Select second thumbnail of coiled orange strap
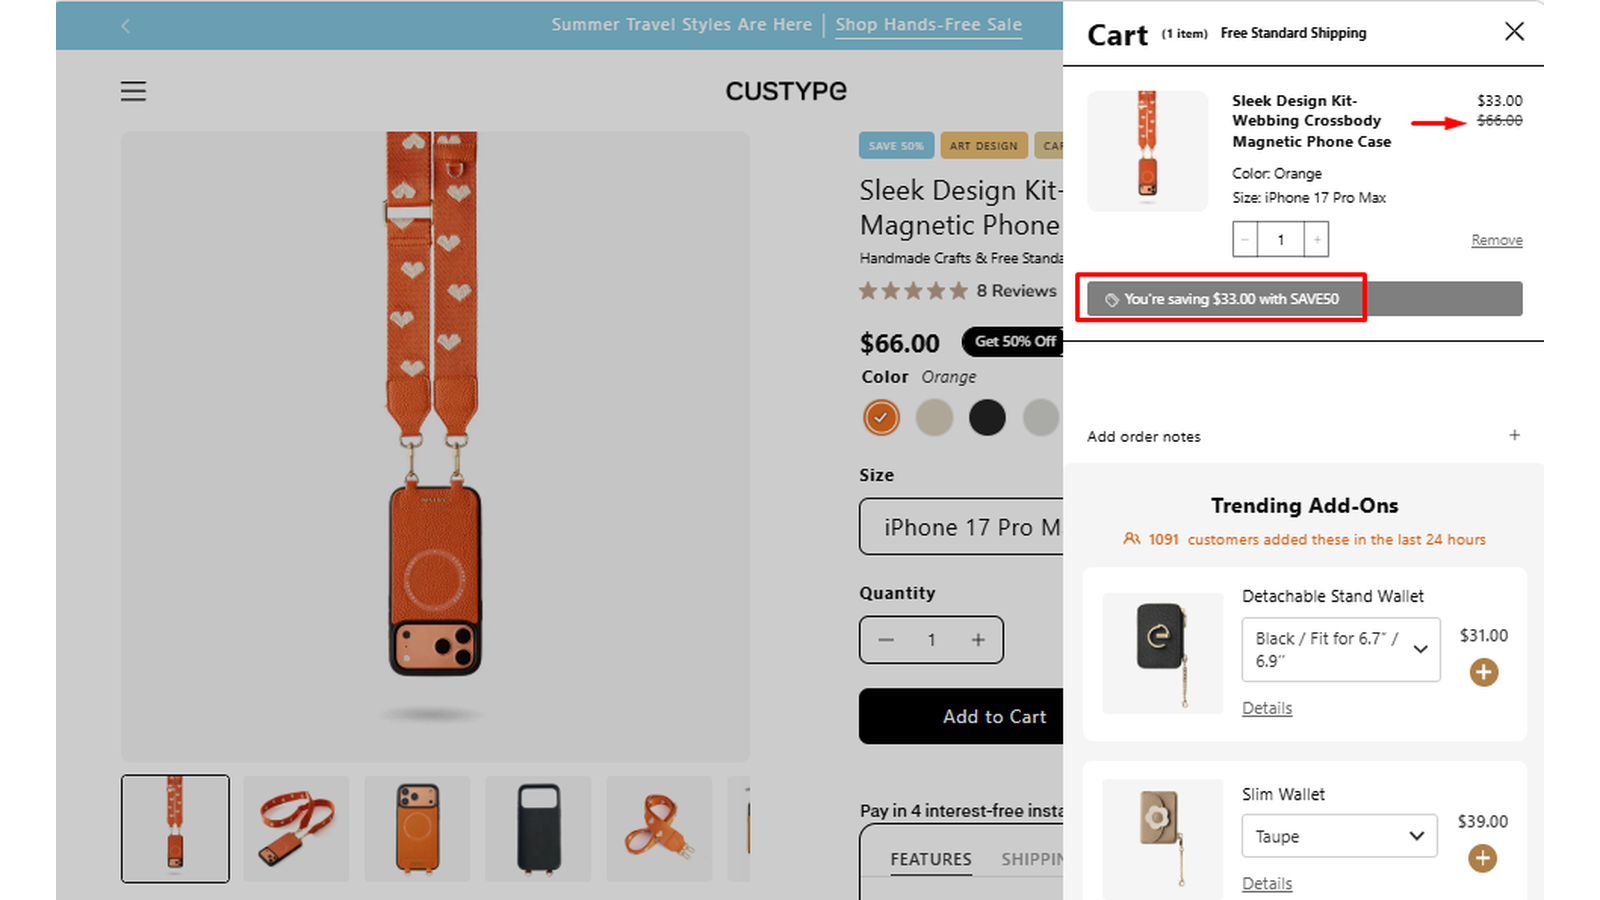1600x900 pixels. click(x=296, y=829)
